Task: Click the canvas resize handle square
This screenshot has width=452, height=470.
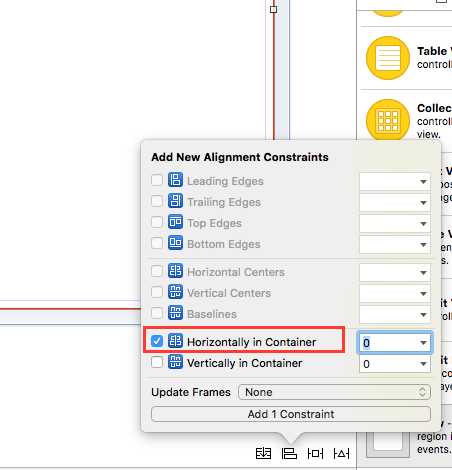Action: (273, 9)
